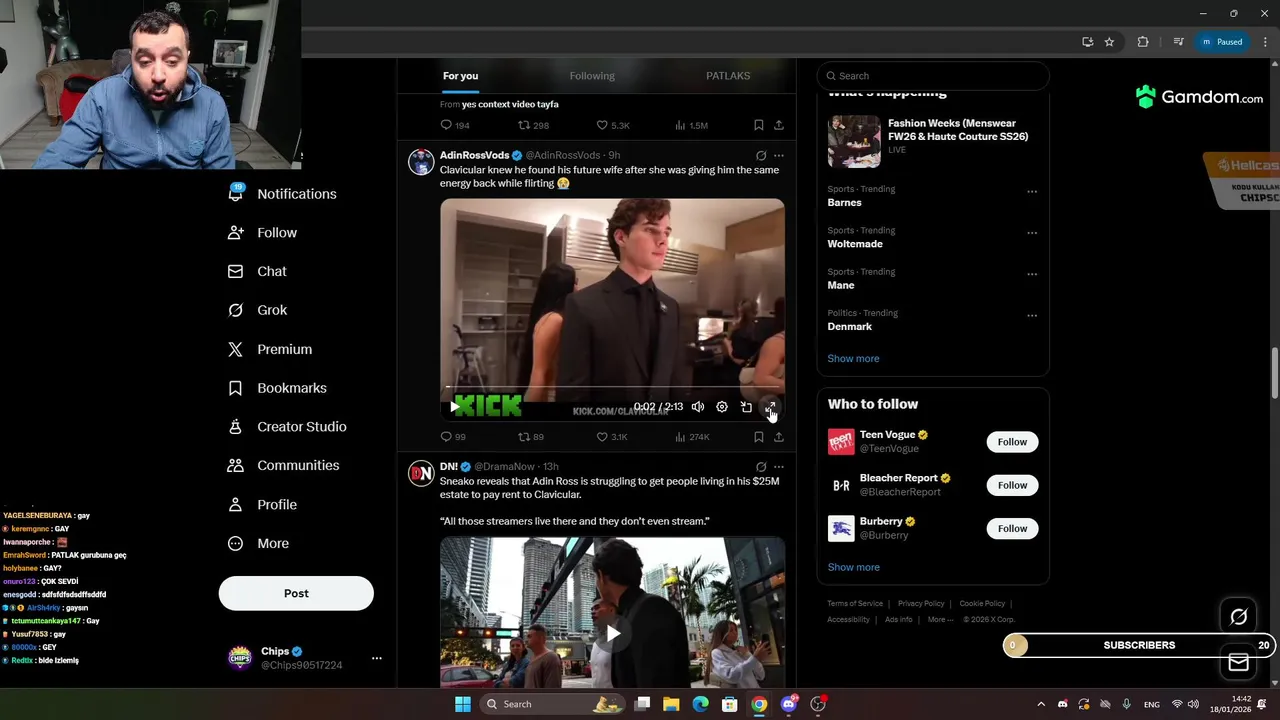The image size is (1280, 720).
Task: Seek on the AdinRossVods video progress bar
Action: (x=612, y=388)
